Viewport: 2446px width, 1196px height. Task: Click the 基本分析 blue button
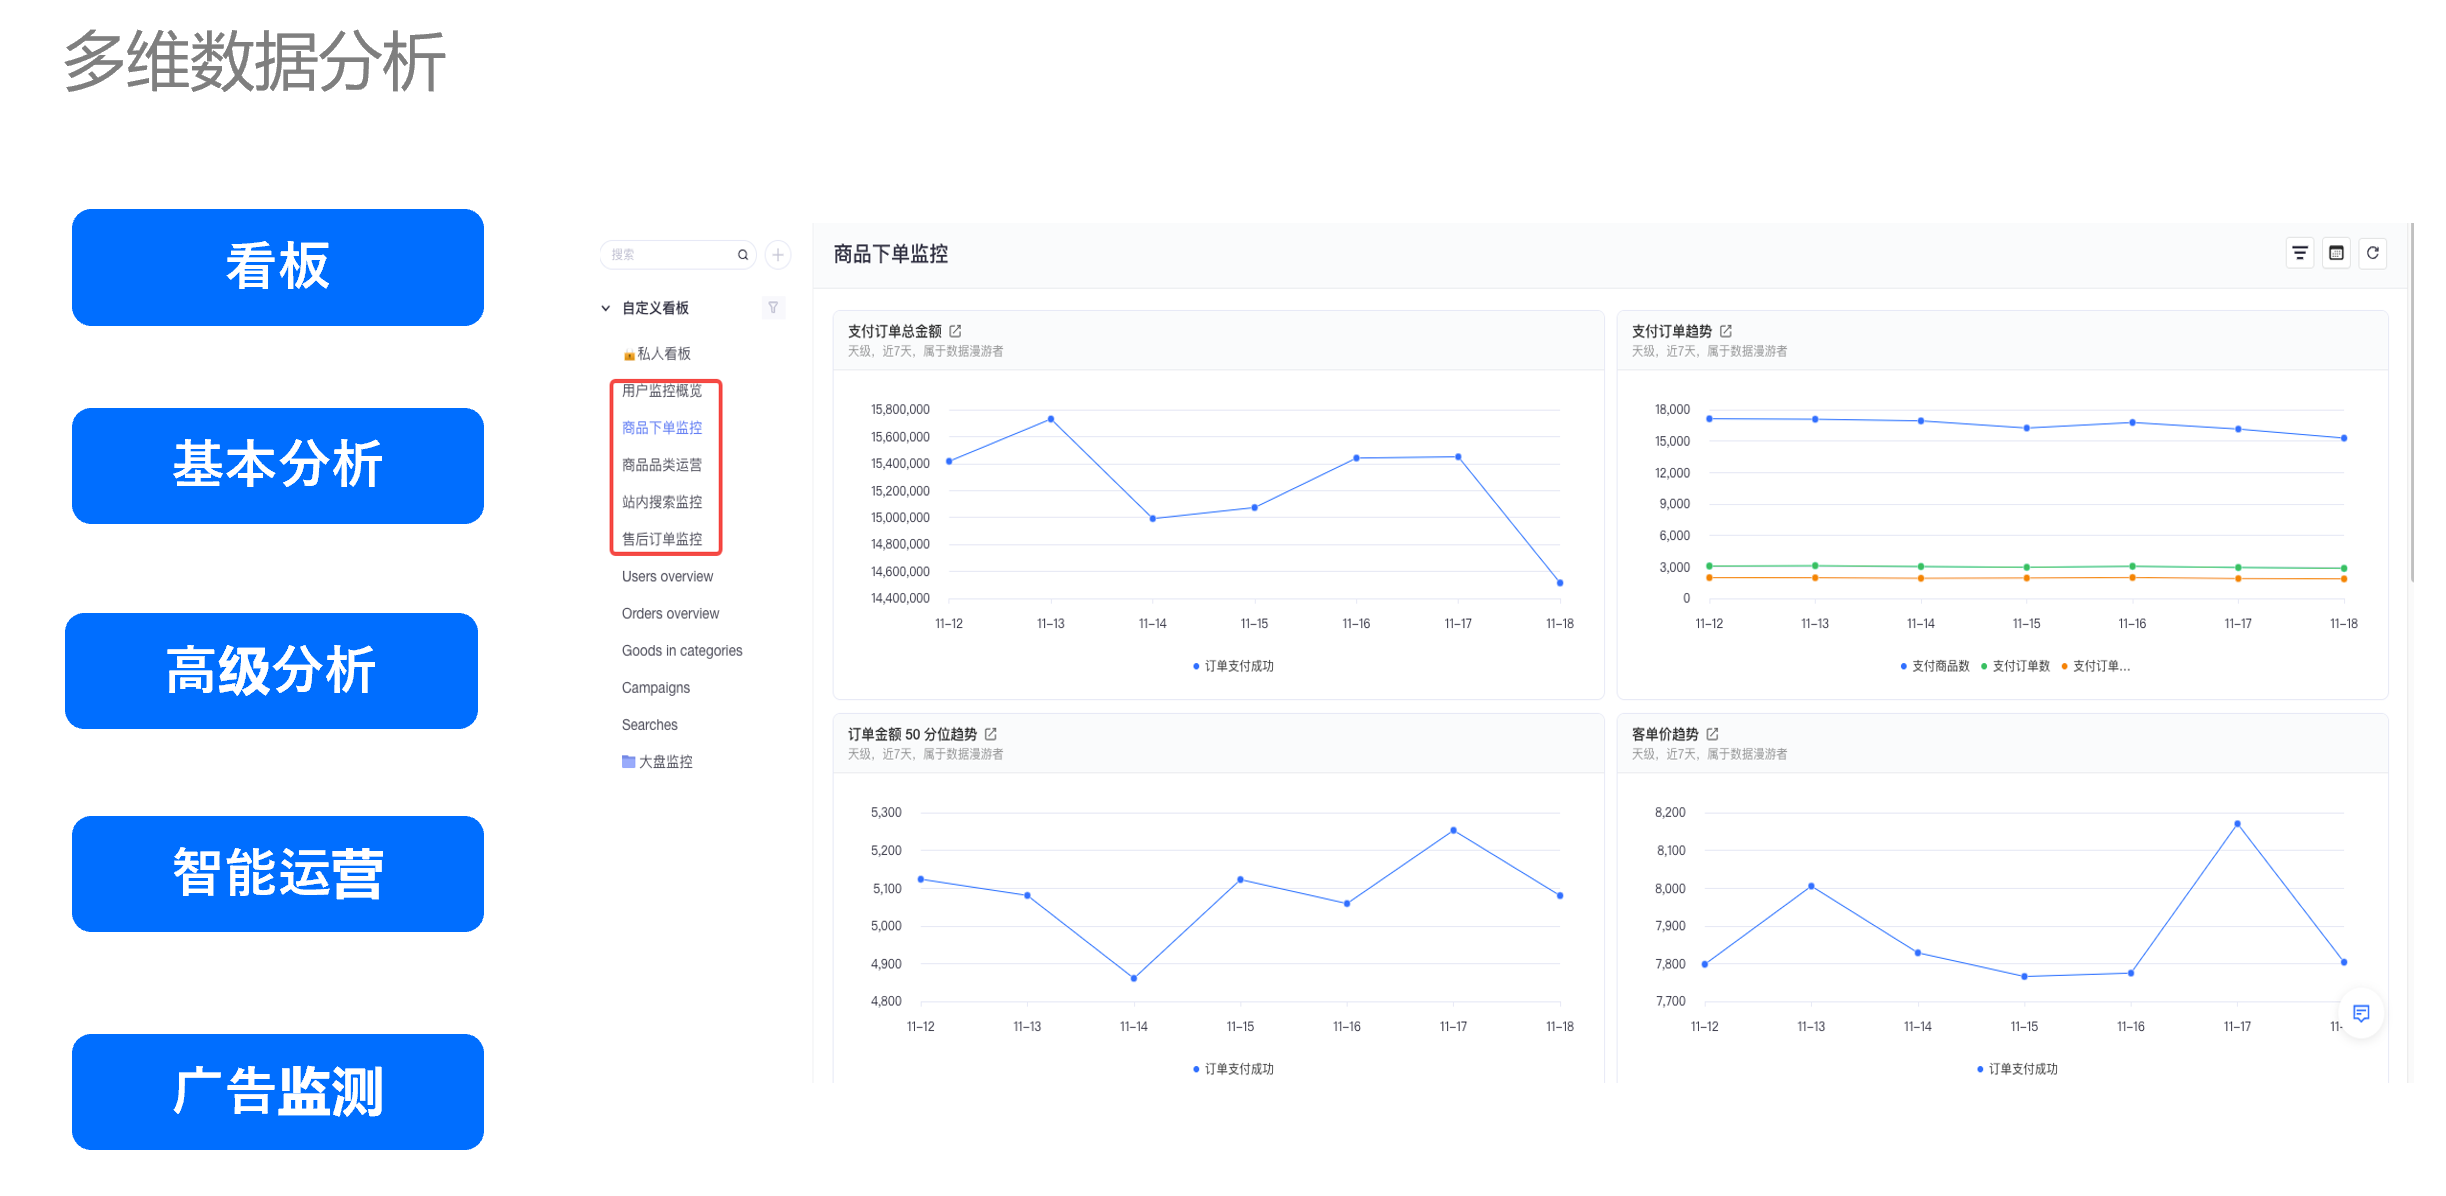click(x=277, y=466)
